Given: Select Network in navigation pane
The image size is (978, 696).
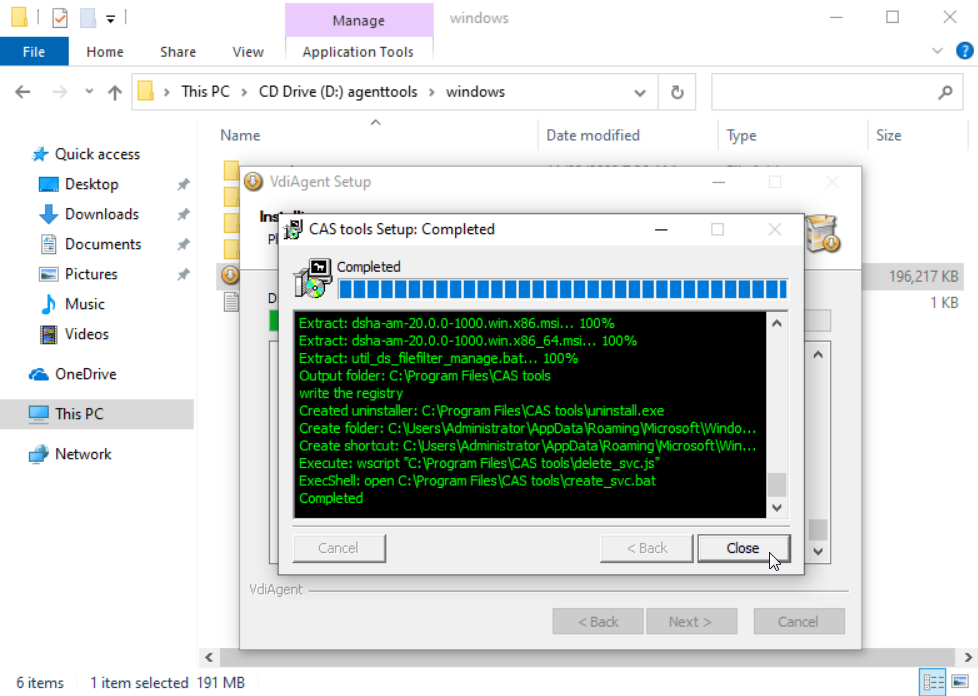Looking at the screenshot, I should 83,453.
